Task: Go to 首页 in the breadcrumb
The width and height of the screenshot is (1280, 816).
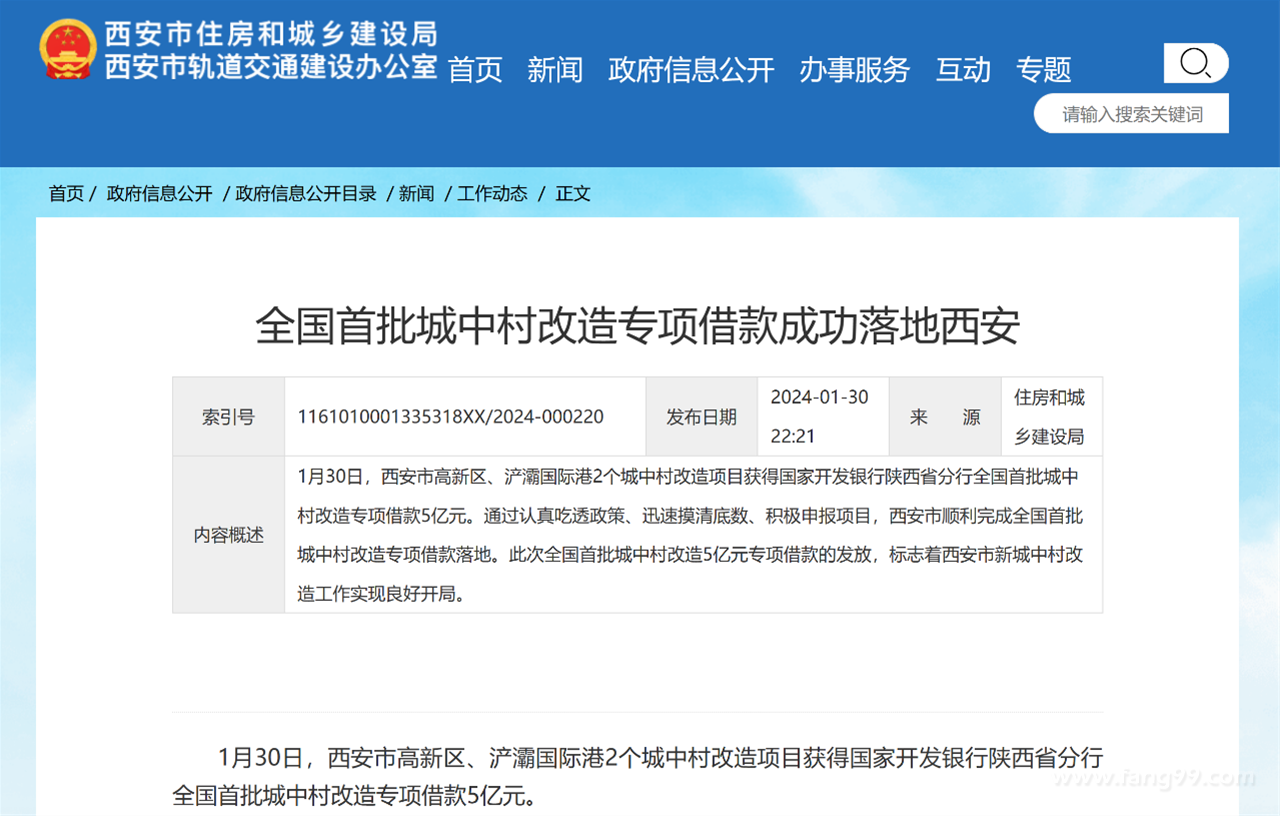Action: pyautogui.click(x=66, y=194)
